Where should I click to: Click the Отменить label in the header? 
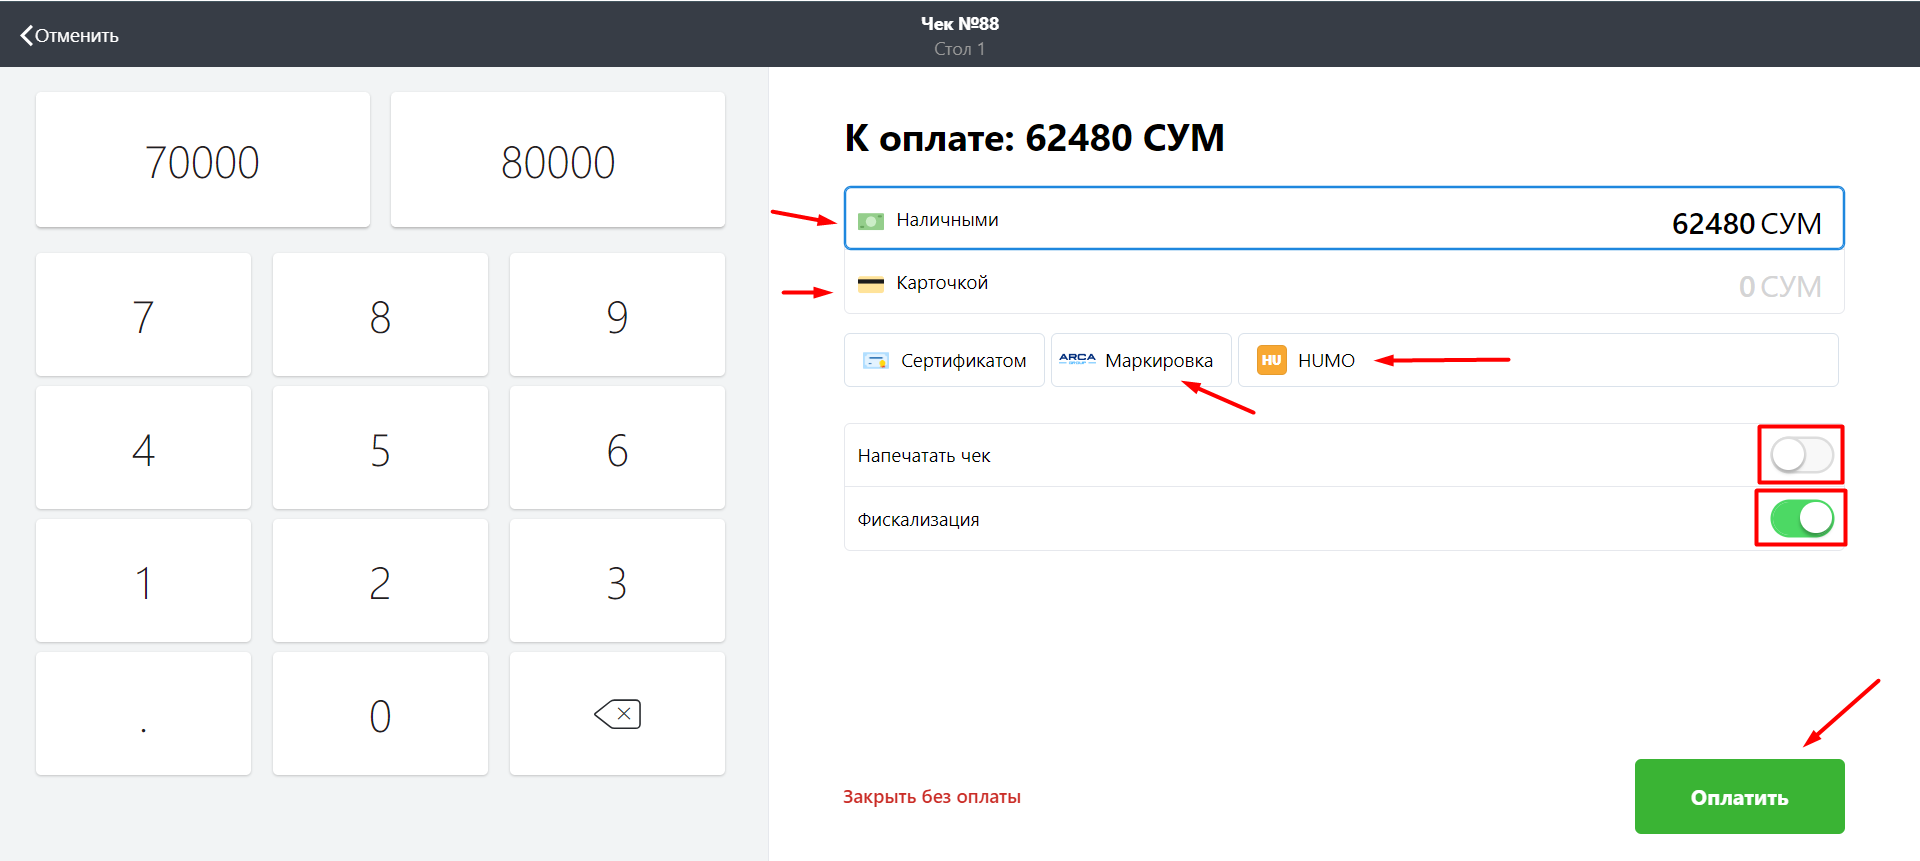coord(77,36)
